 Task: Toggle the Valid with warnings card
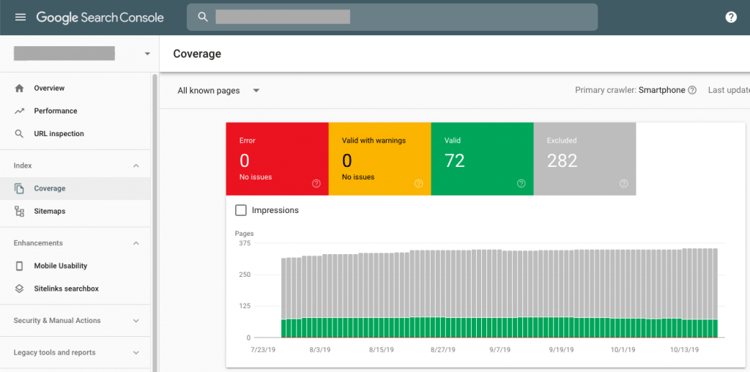coord(380,159)
